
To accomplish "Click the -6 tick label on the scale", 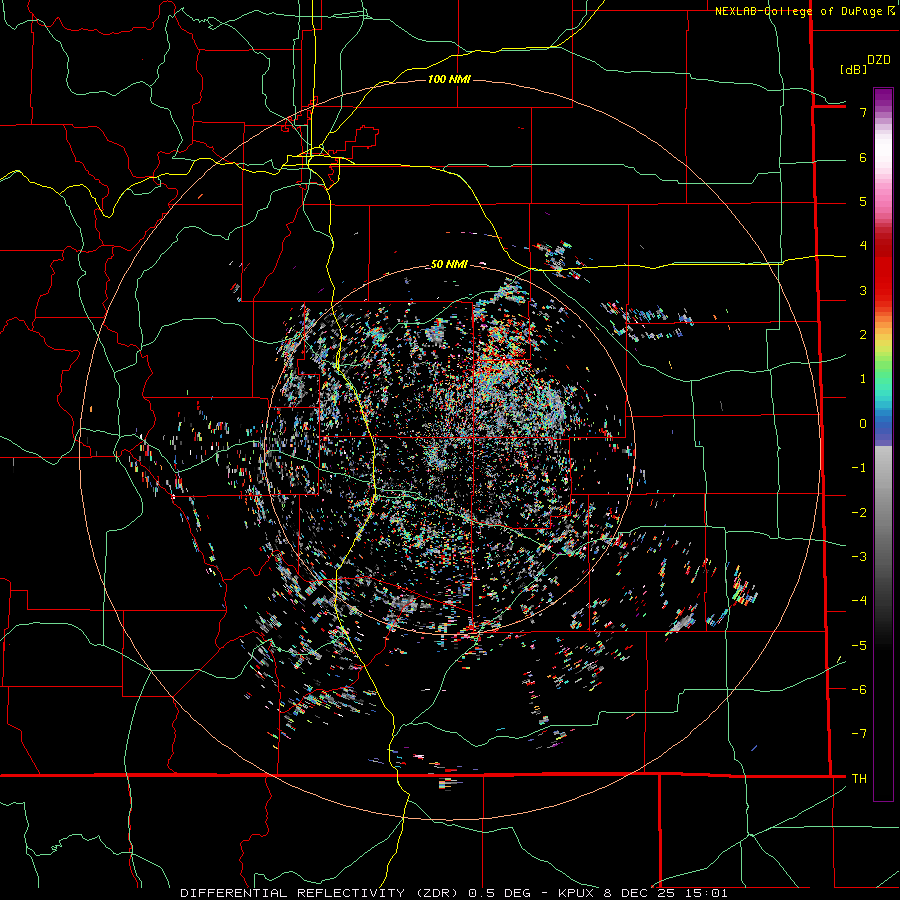I will point(859,690).
